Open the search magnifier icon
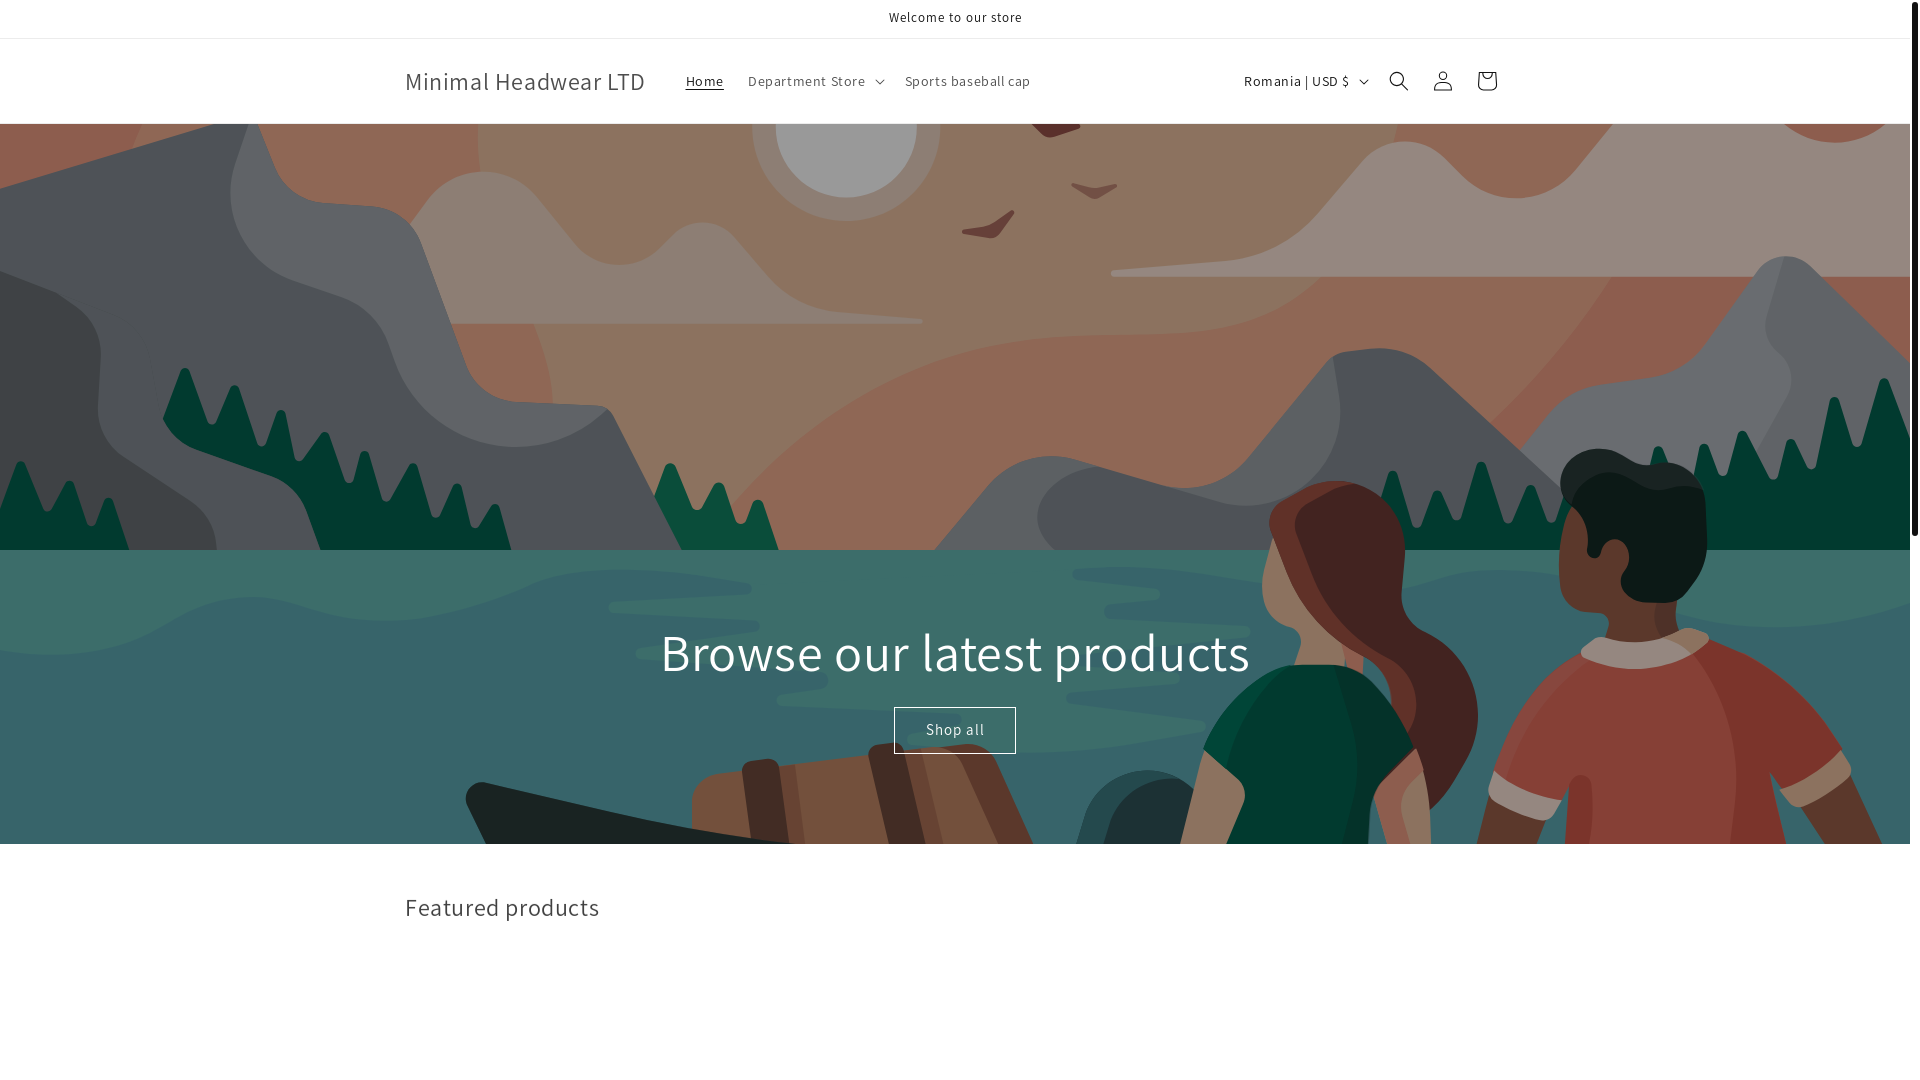Viewport: 1920px width, 1080px height. pyautogui.click(x=1398, y=81)
